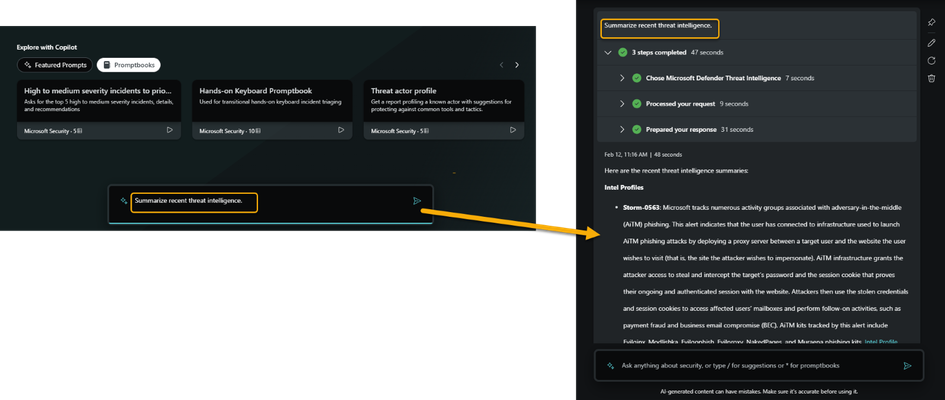Viewport: 945px width, 400px height.
Task: Go to next promptbooks with right arrow
Action: 516,65
